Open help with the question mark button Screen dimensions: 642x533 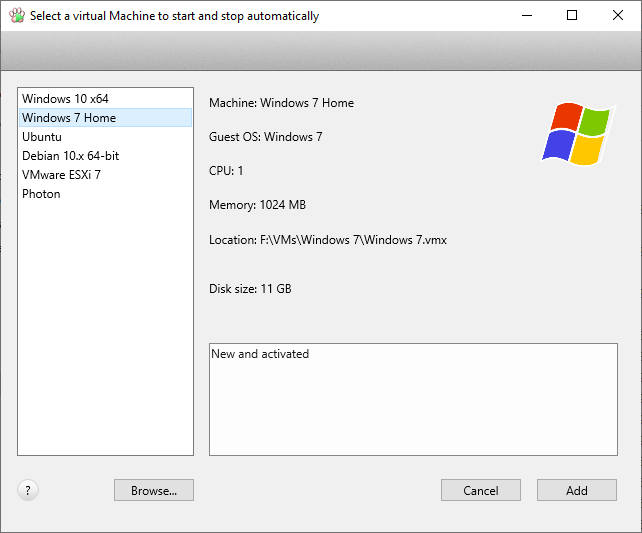(28, 490)
